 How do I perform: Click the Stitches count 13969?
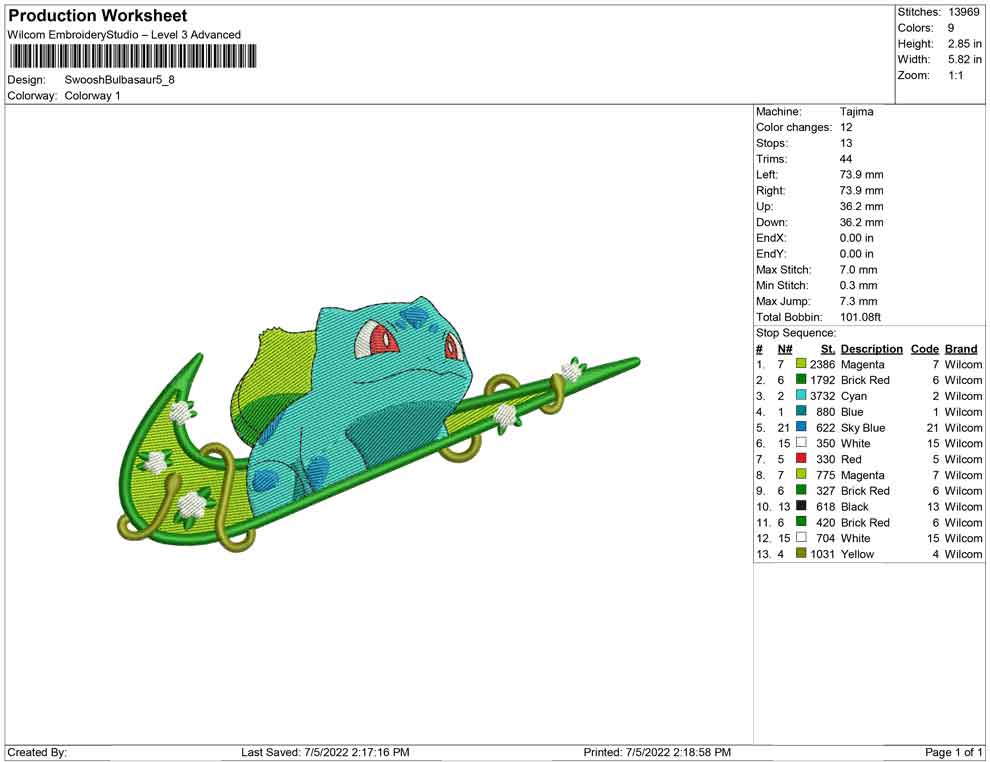pyautogui.click(x=963, y=12)
